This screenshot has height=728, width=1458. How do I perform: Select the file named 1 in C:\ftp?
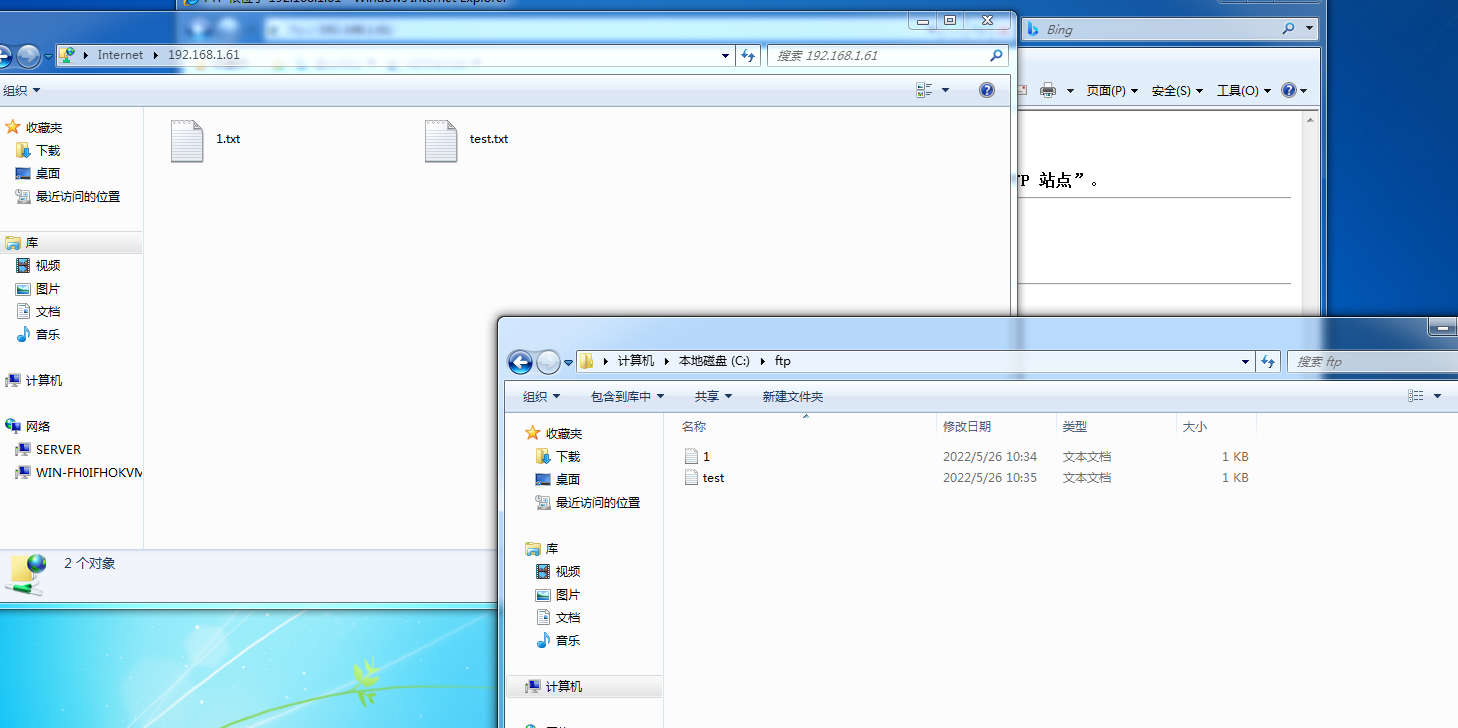click(x=697, y=456)
